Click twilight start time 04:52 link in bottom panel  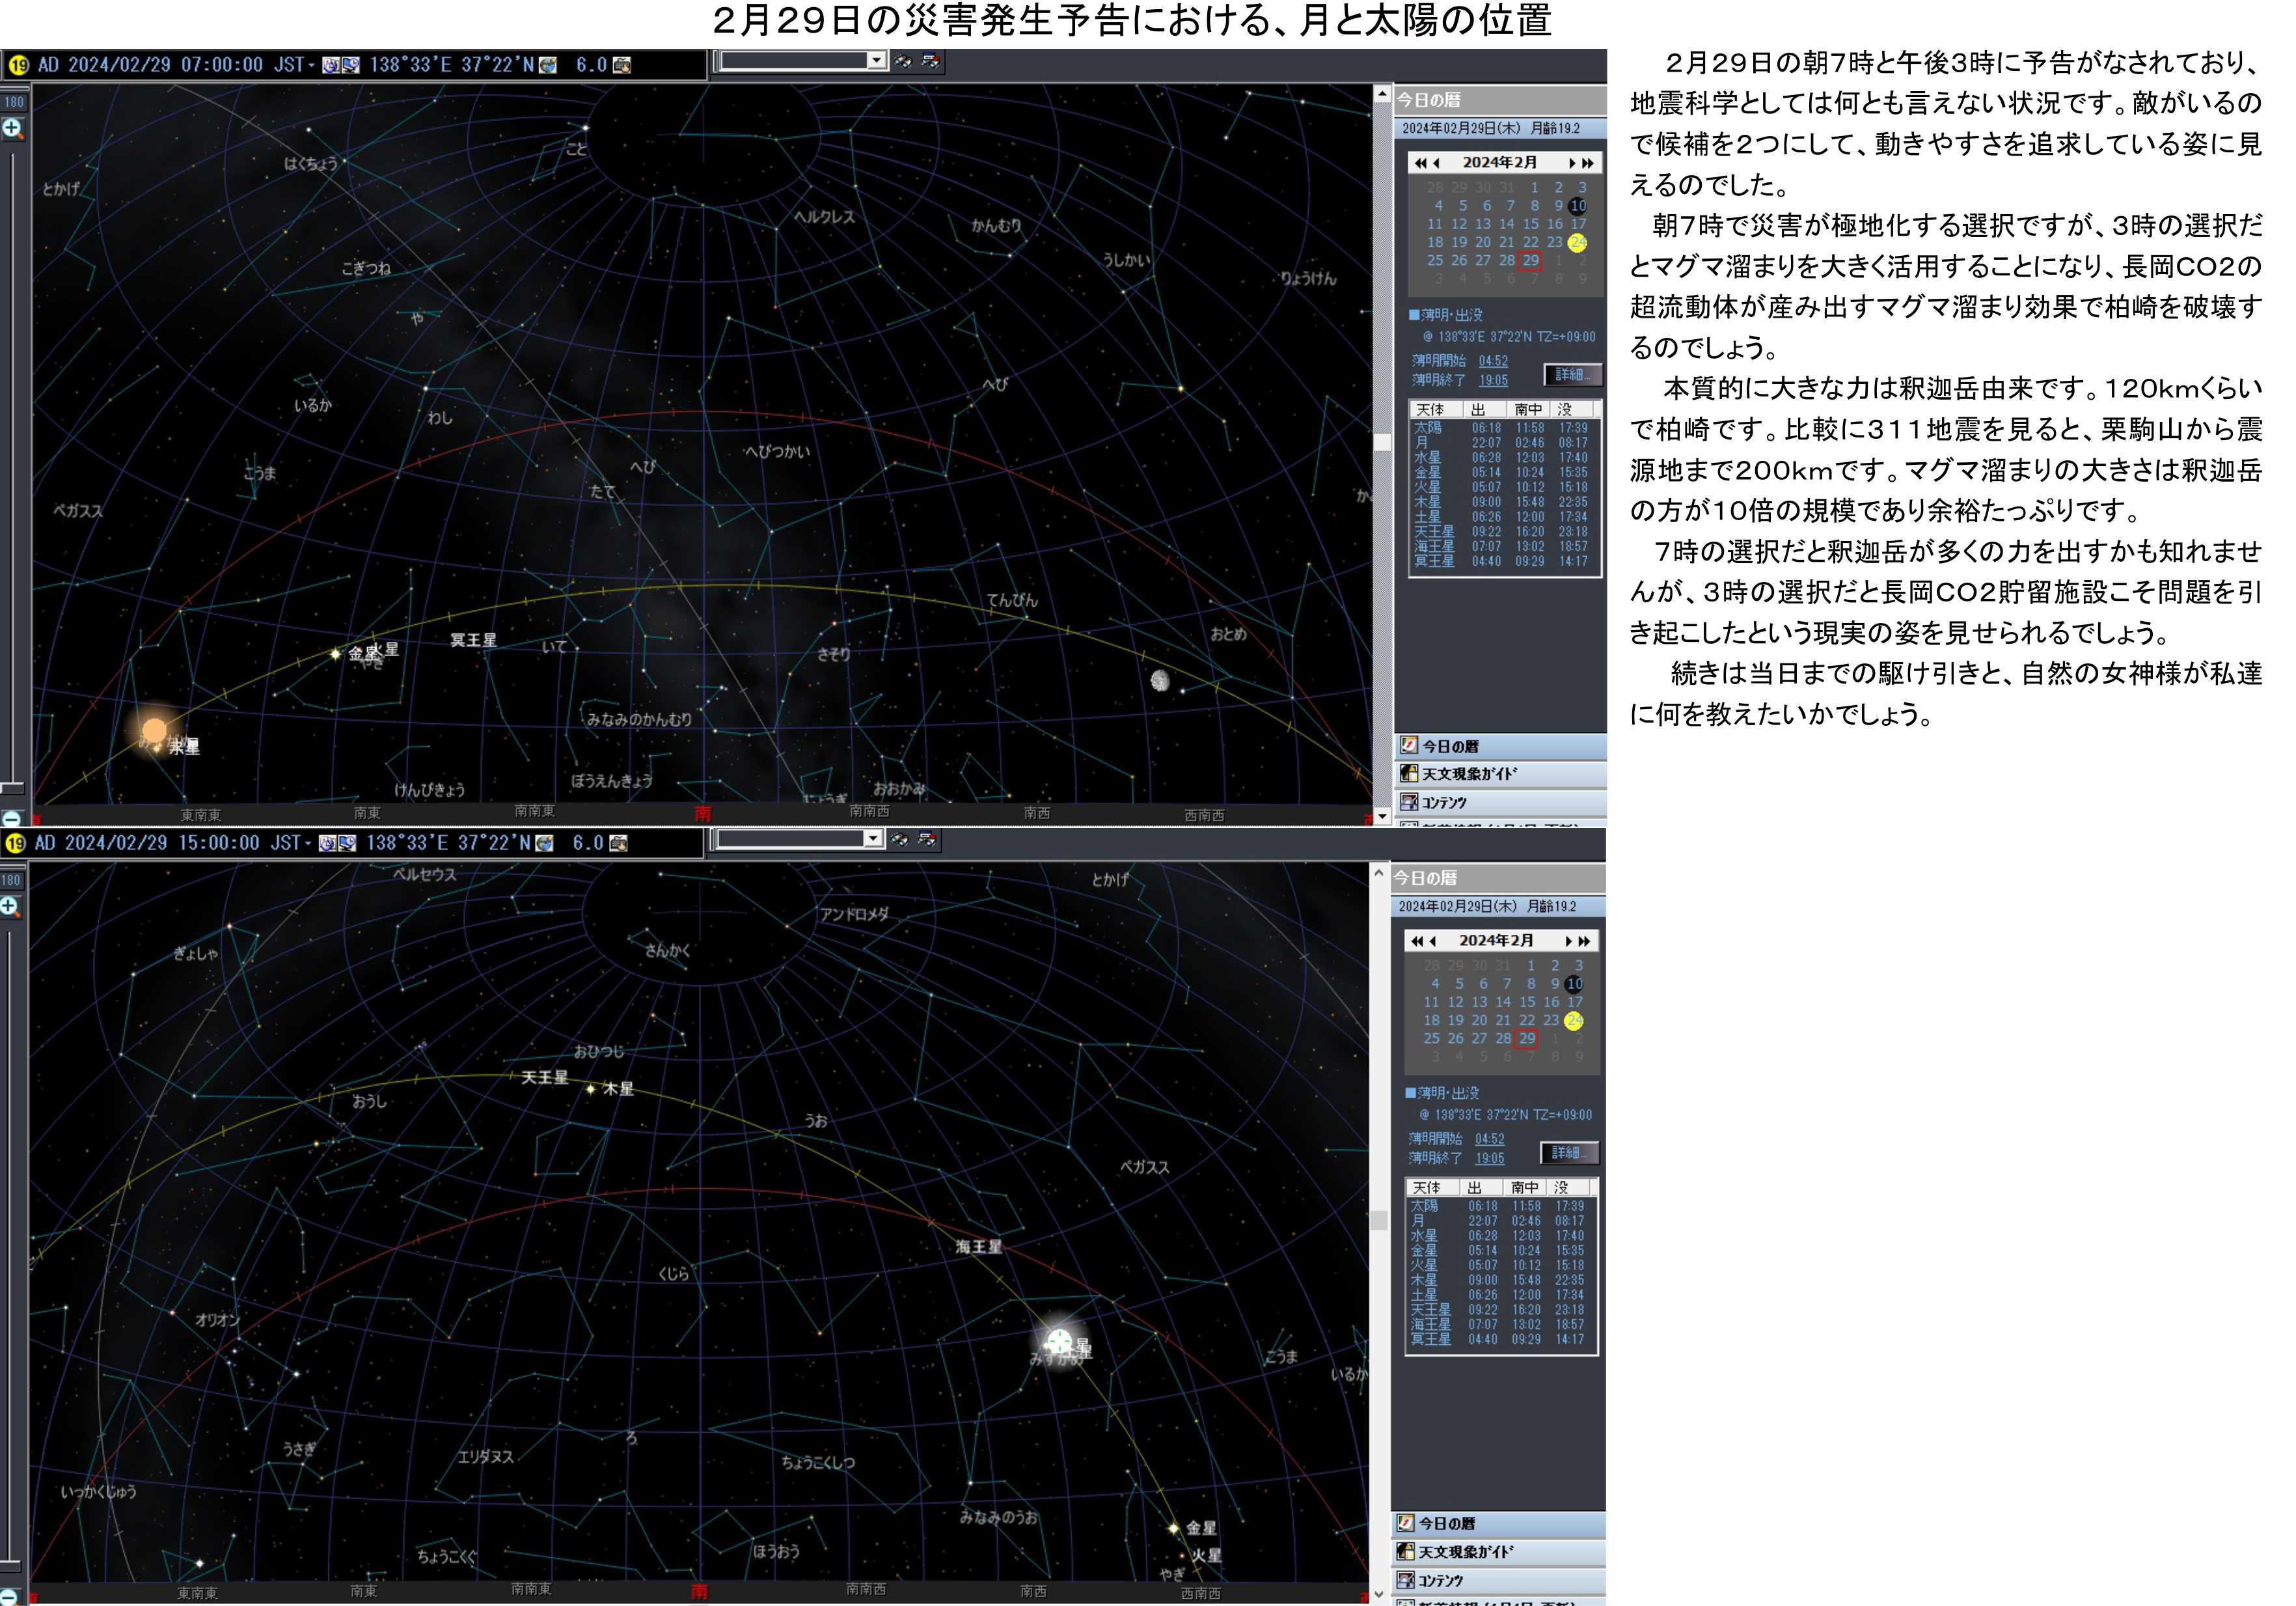click(x=1489, y=1139)
